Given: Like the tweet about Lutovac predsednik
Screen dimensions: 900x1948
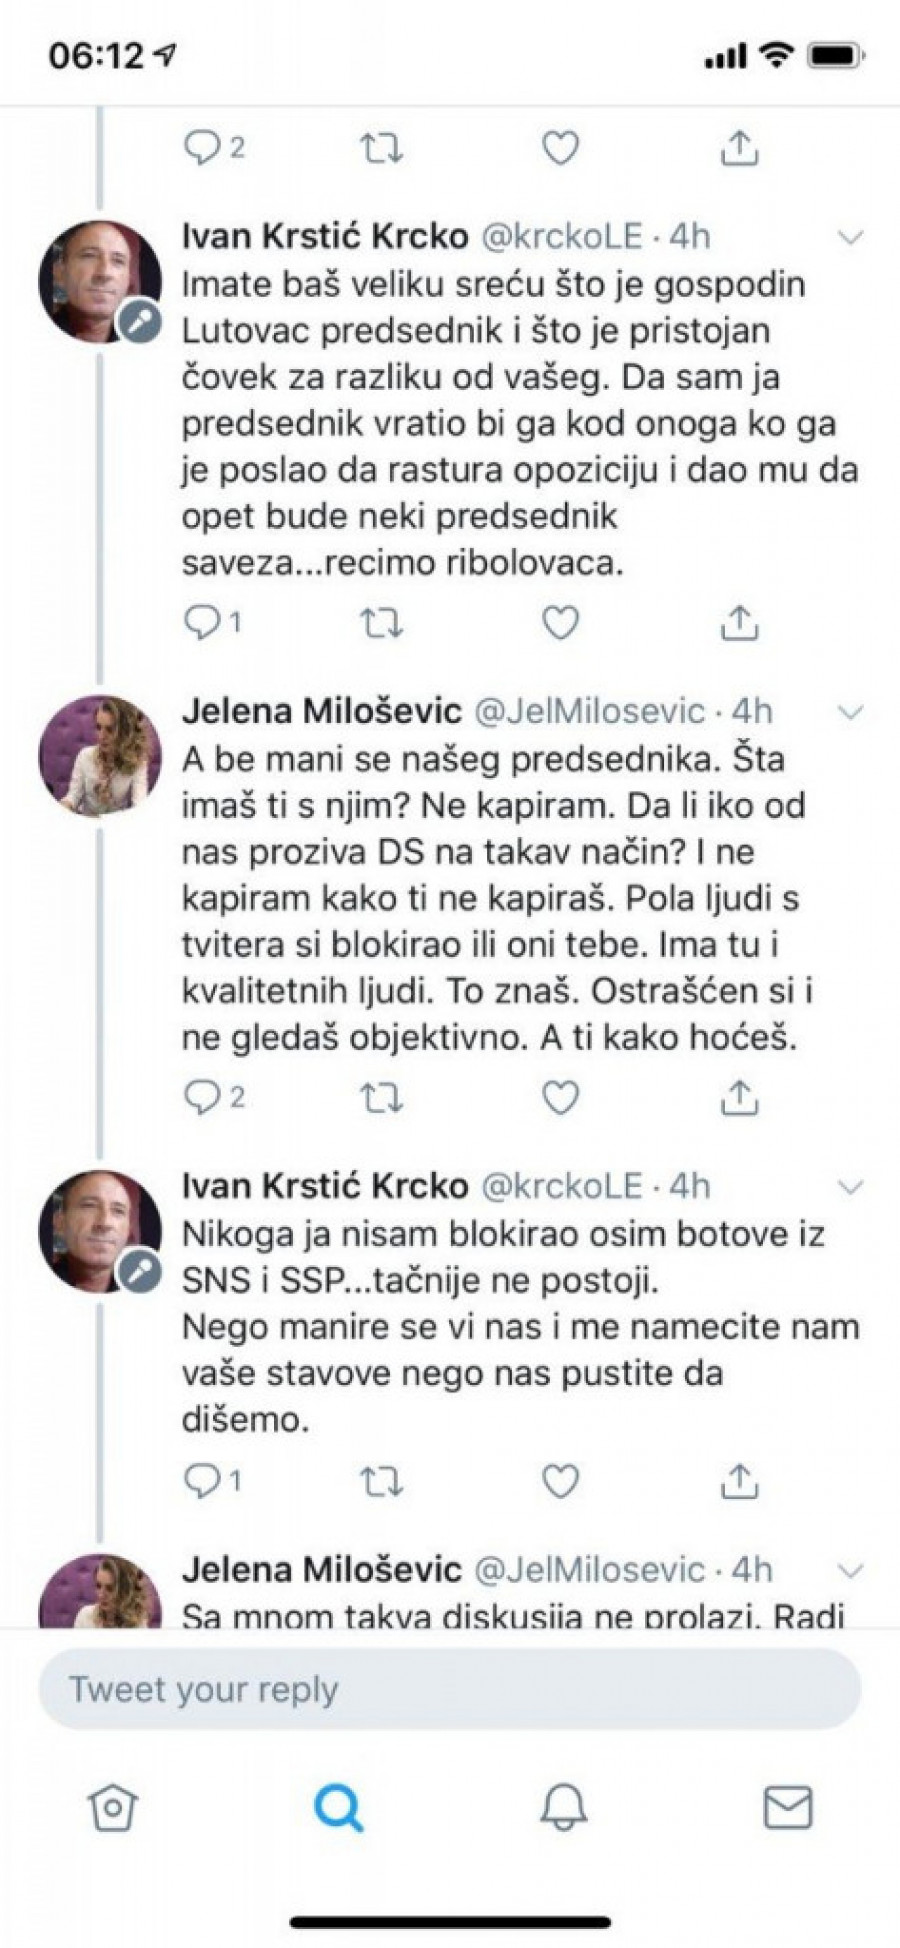Looking at the screenshot, I should (x=560, y=623).
